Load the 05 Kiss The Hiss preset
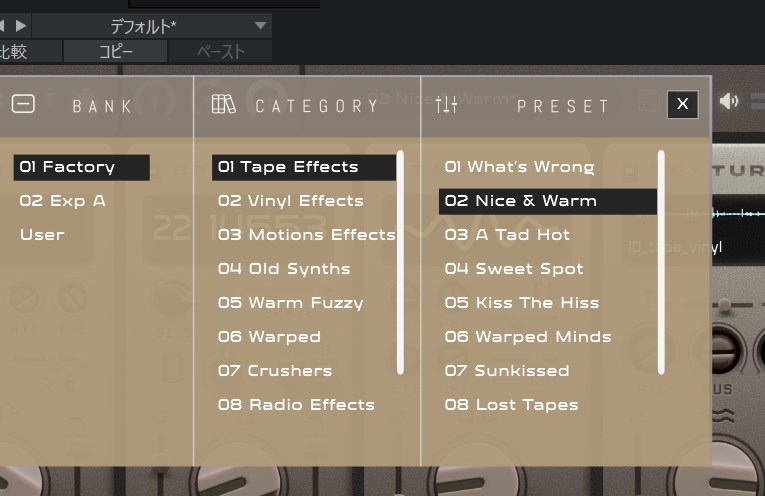765x496 pixels. (x=521, y=303)
